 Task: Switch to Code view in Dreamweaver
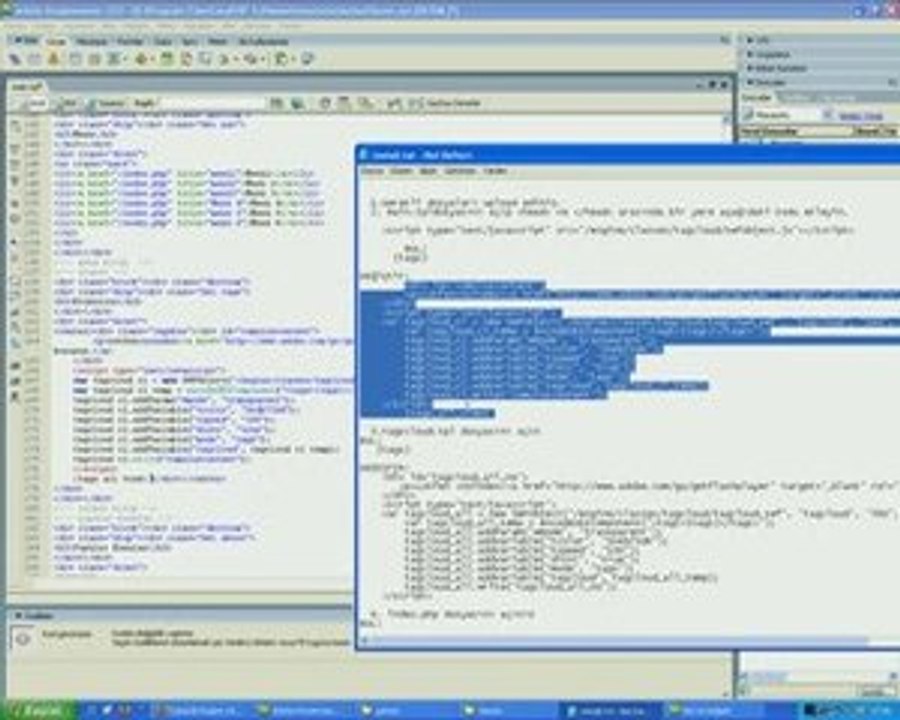[34, 103]
